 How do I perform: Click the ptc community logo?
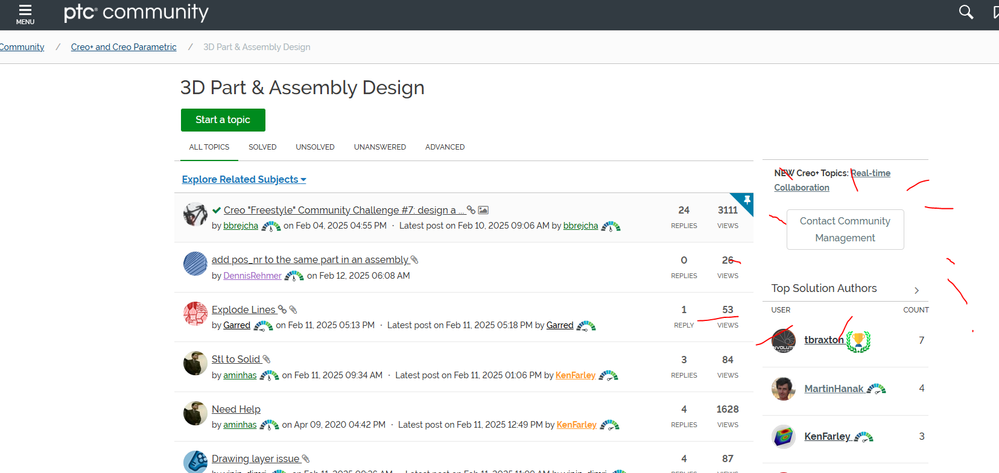pyautogui.click(x=136, y=12)
